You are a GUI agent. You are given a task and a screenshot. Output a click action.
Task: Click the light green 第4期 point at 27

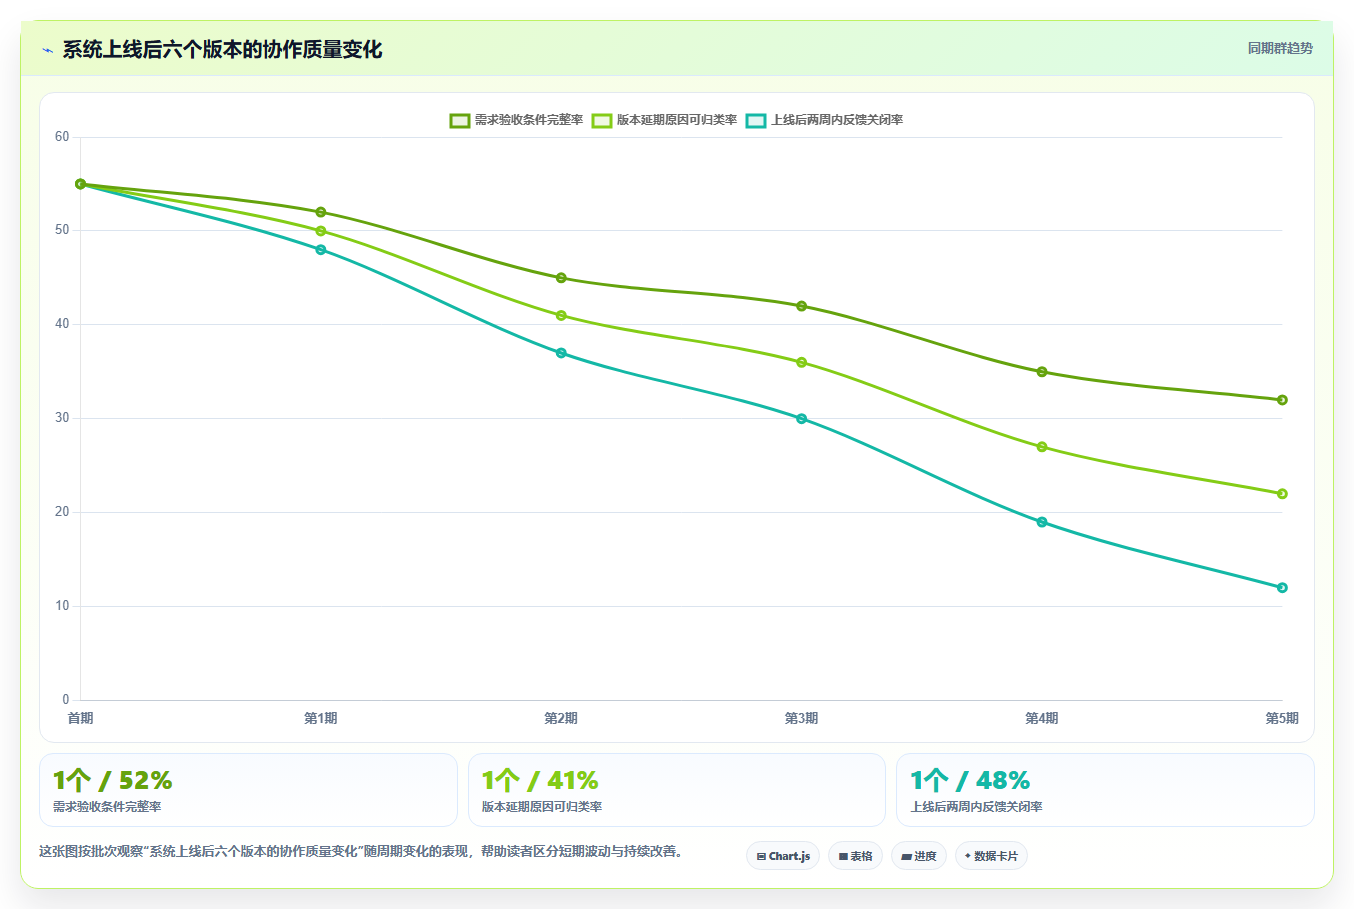pyautogui.click(x=1042, y=447)
